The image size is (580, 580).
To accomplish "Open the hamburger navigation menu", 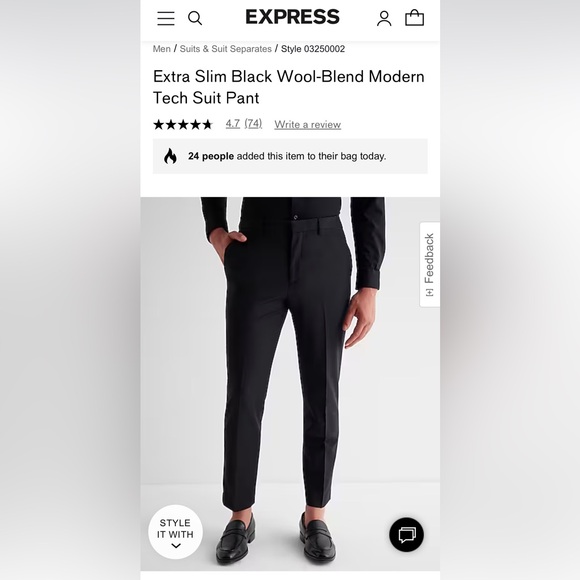I will tap(166, 18).
